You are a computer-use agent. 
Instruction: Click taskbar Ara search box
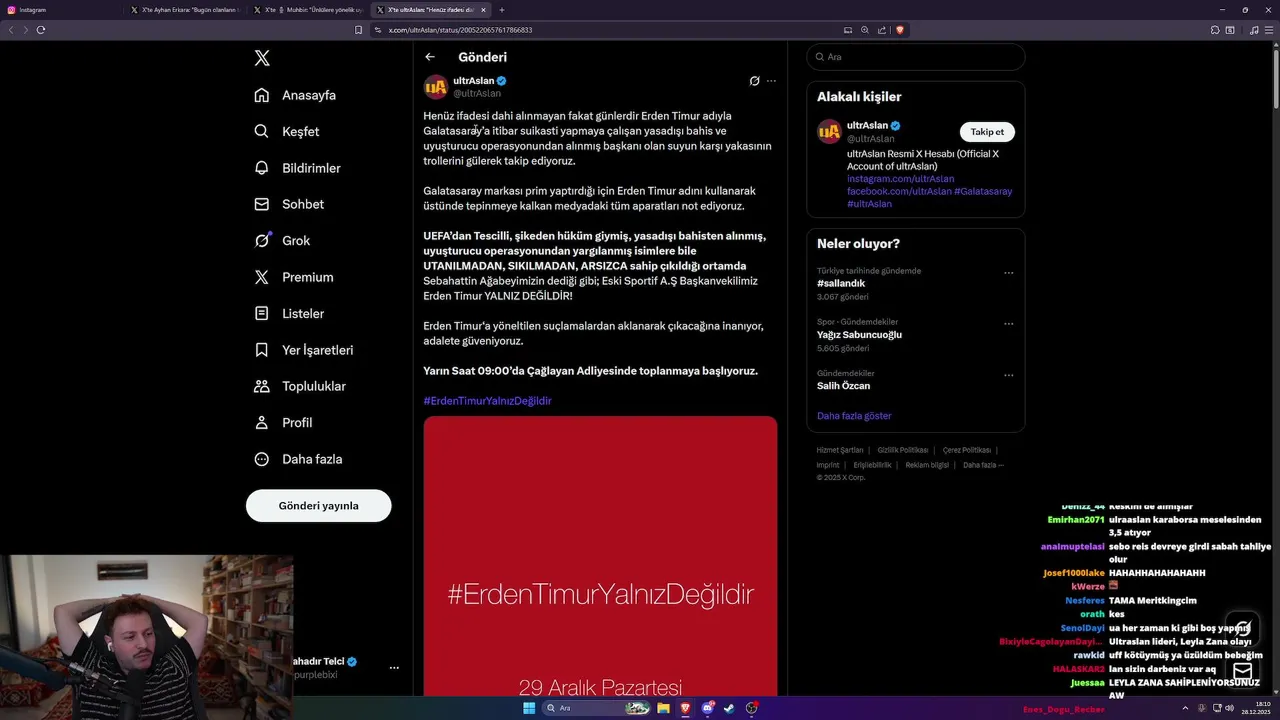pos(598,708)
